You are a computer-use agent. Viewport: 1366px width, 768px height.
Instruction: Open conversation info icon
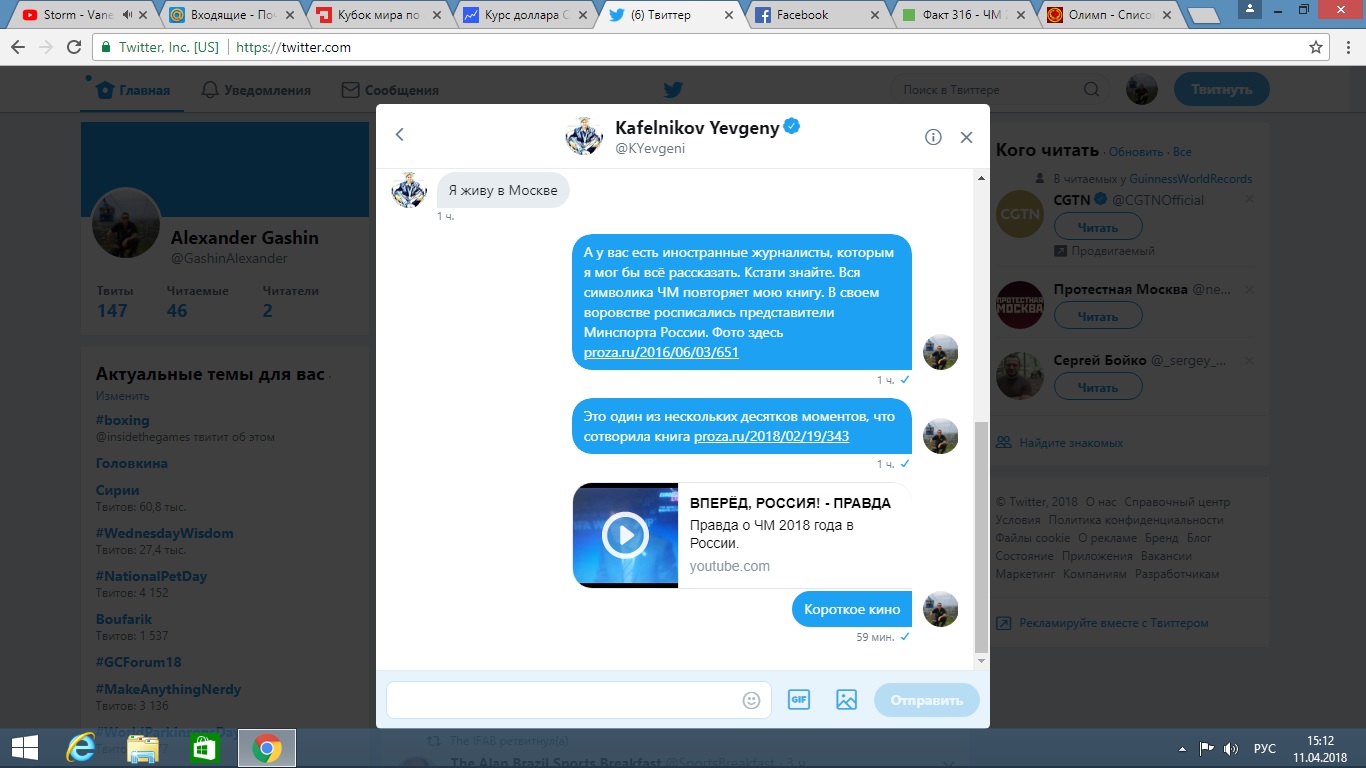coord(933,137)
